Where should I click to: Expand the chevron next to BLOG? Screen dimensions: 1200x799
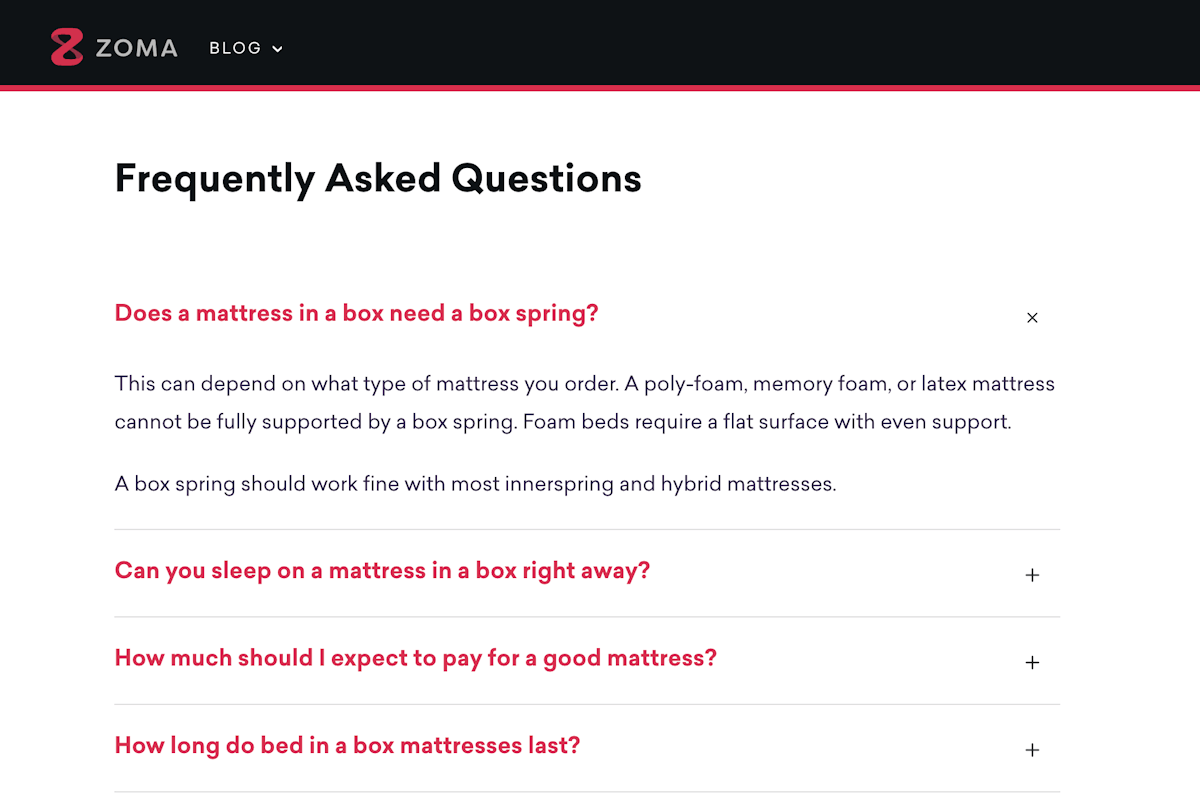tap(277, 49)
